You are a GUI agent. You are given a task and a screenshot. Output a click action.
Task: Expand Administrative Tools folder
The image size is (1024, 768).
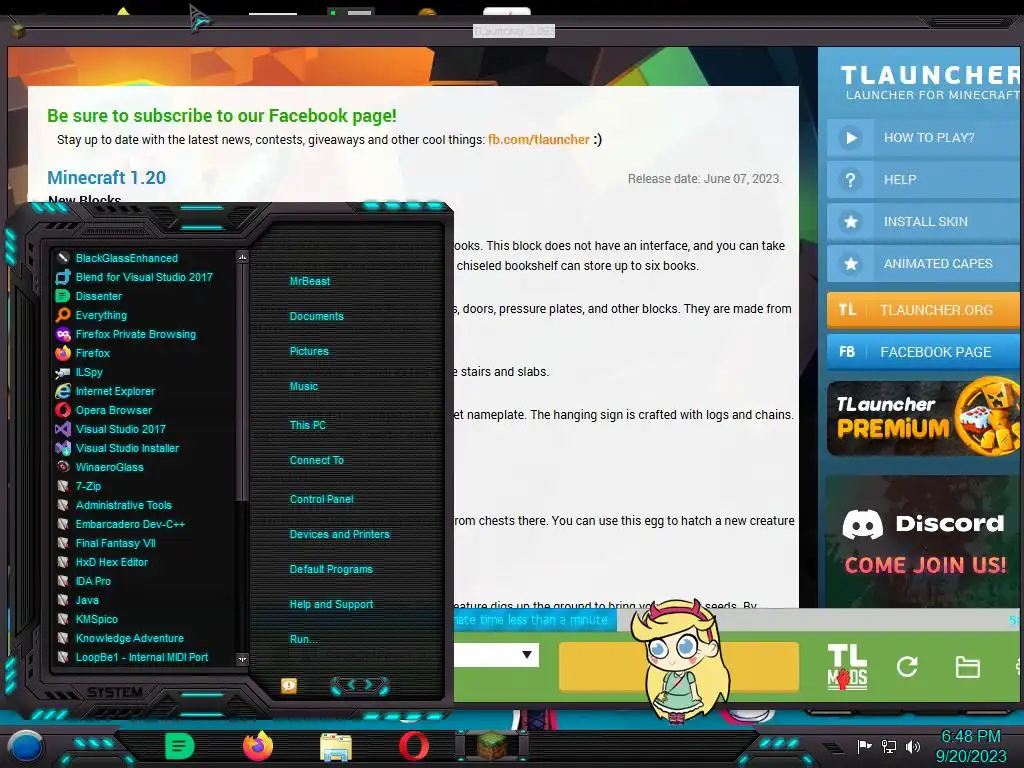[114, 505]
